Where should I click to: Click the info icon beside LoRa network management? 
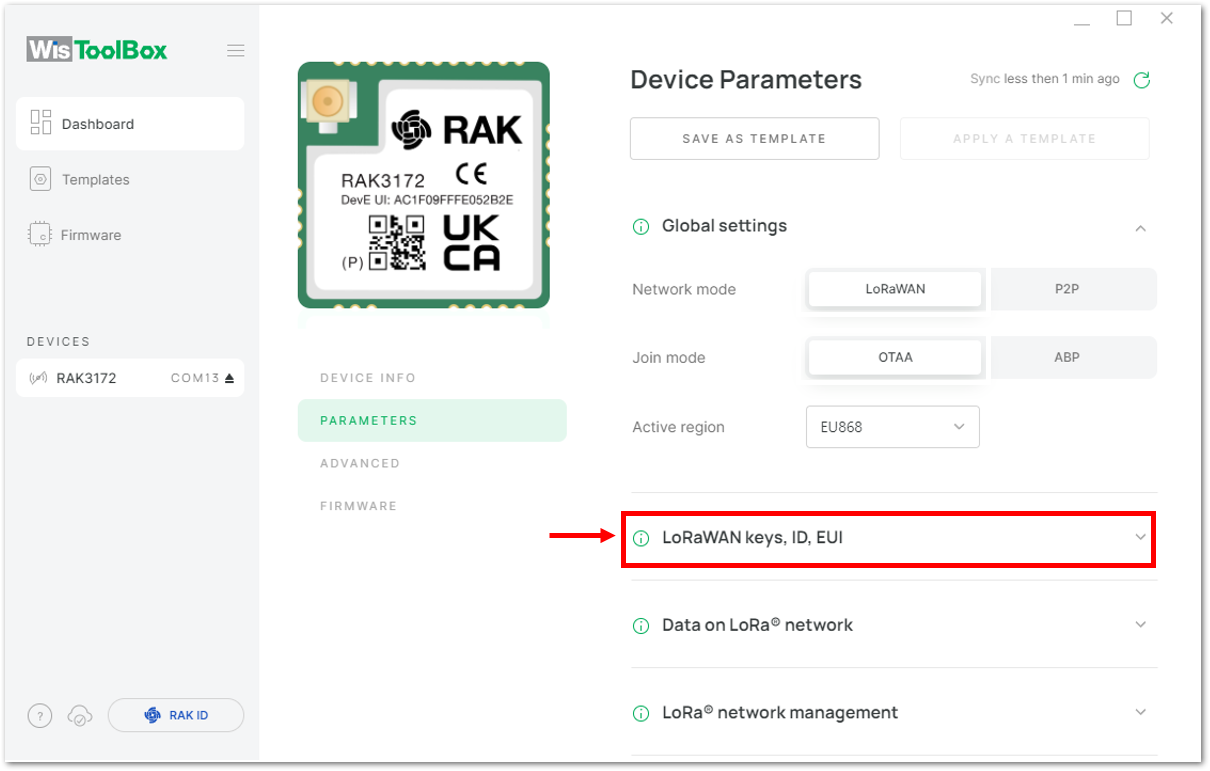[641, 714]
